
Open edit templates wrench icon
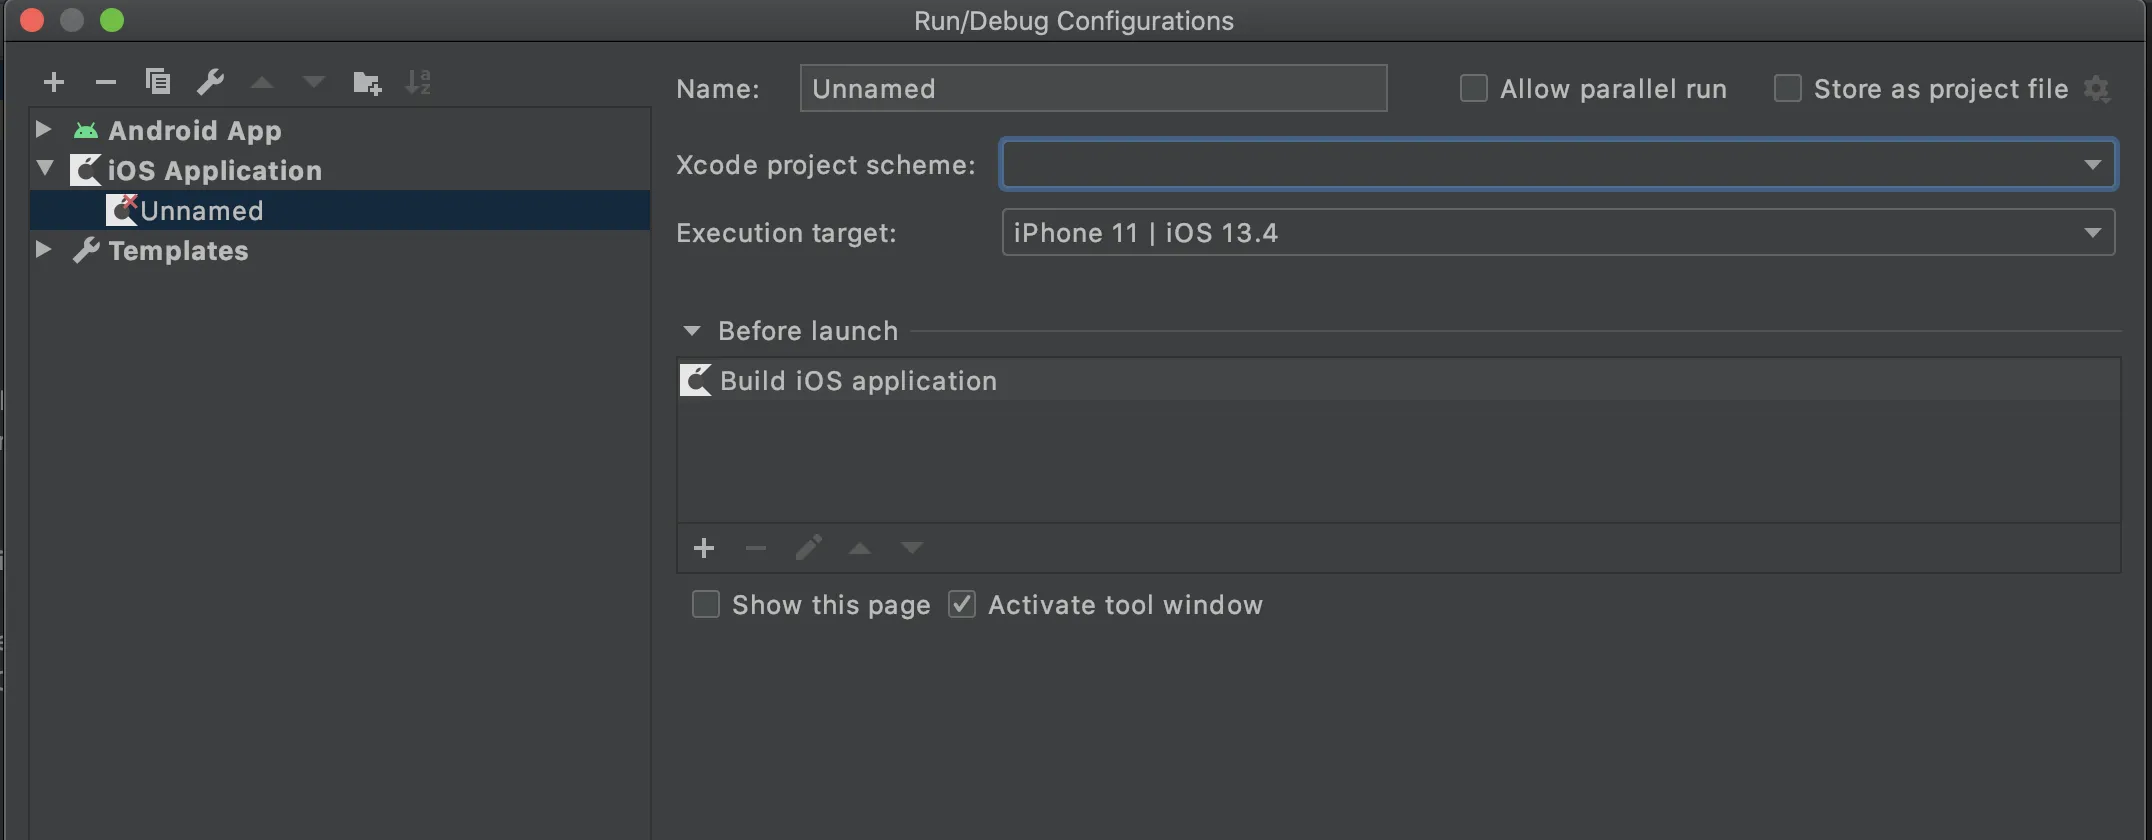tap(210, 82)
